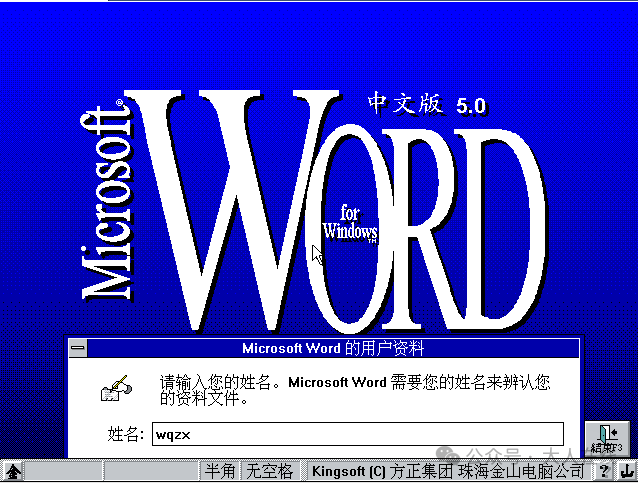Click the 金 Kingsoft input method icon

coord(13,471)
